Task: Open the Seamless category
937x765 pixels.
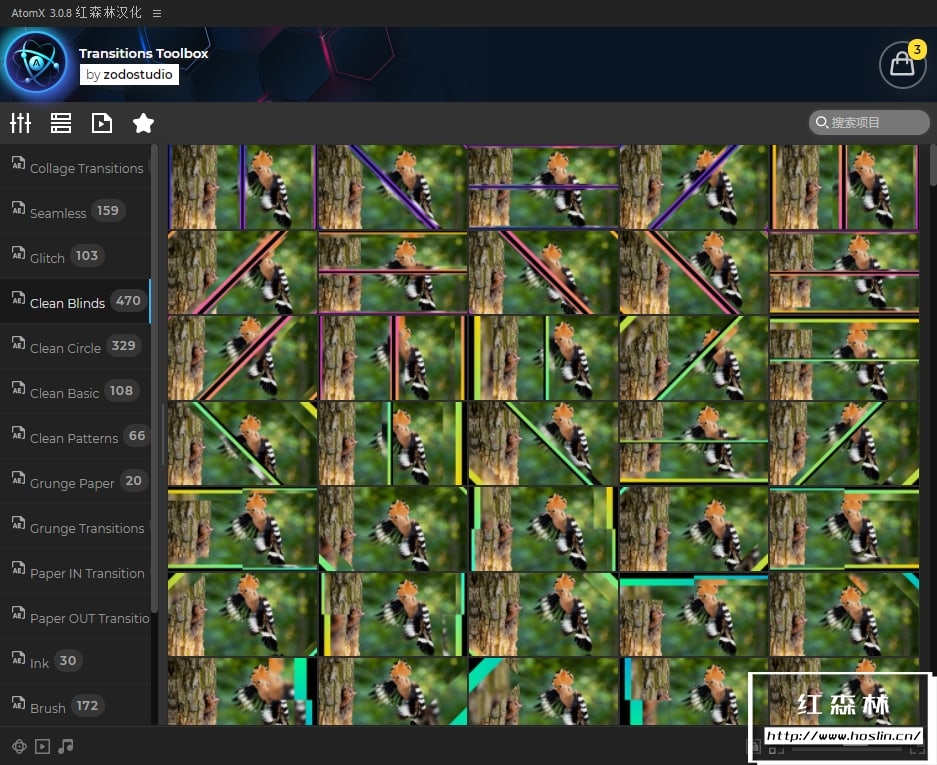Action: pos(58,213)
